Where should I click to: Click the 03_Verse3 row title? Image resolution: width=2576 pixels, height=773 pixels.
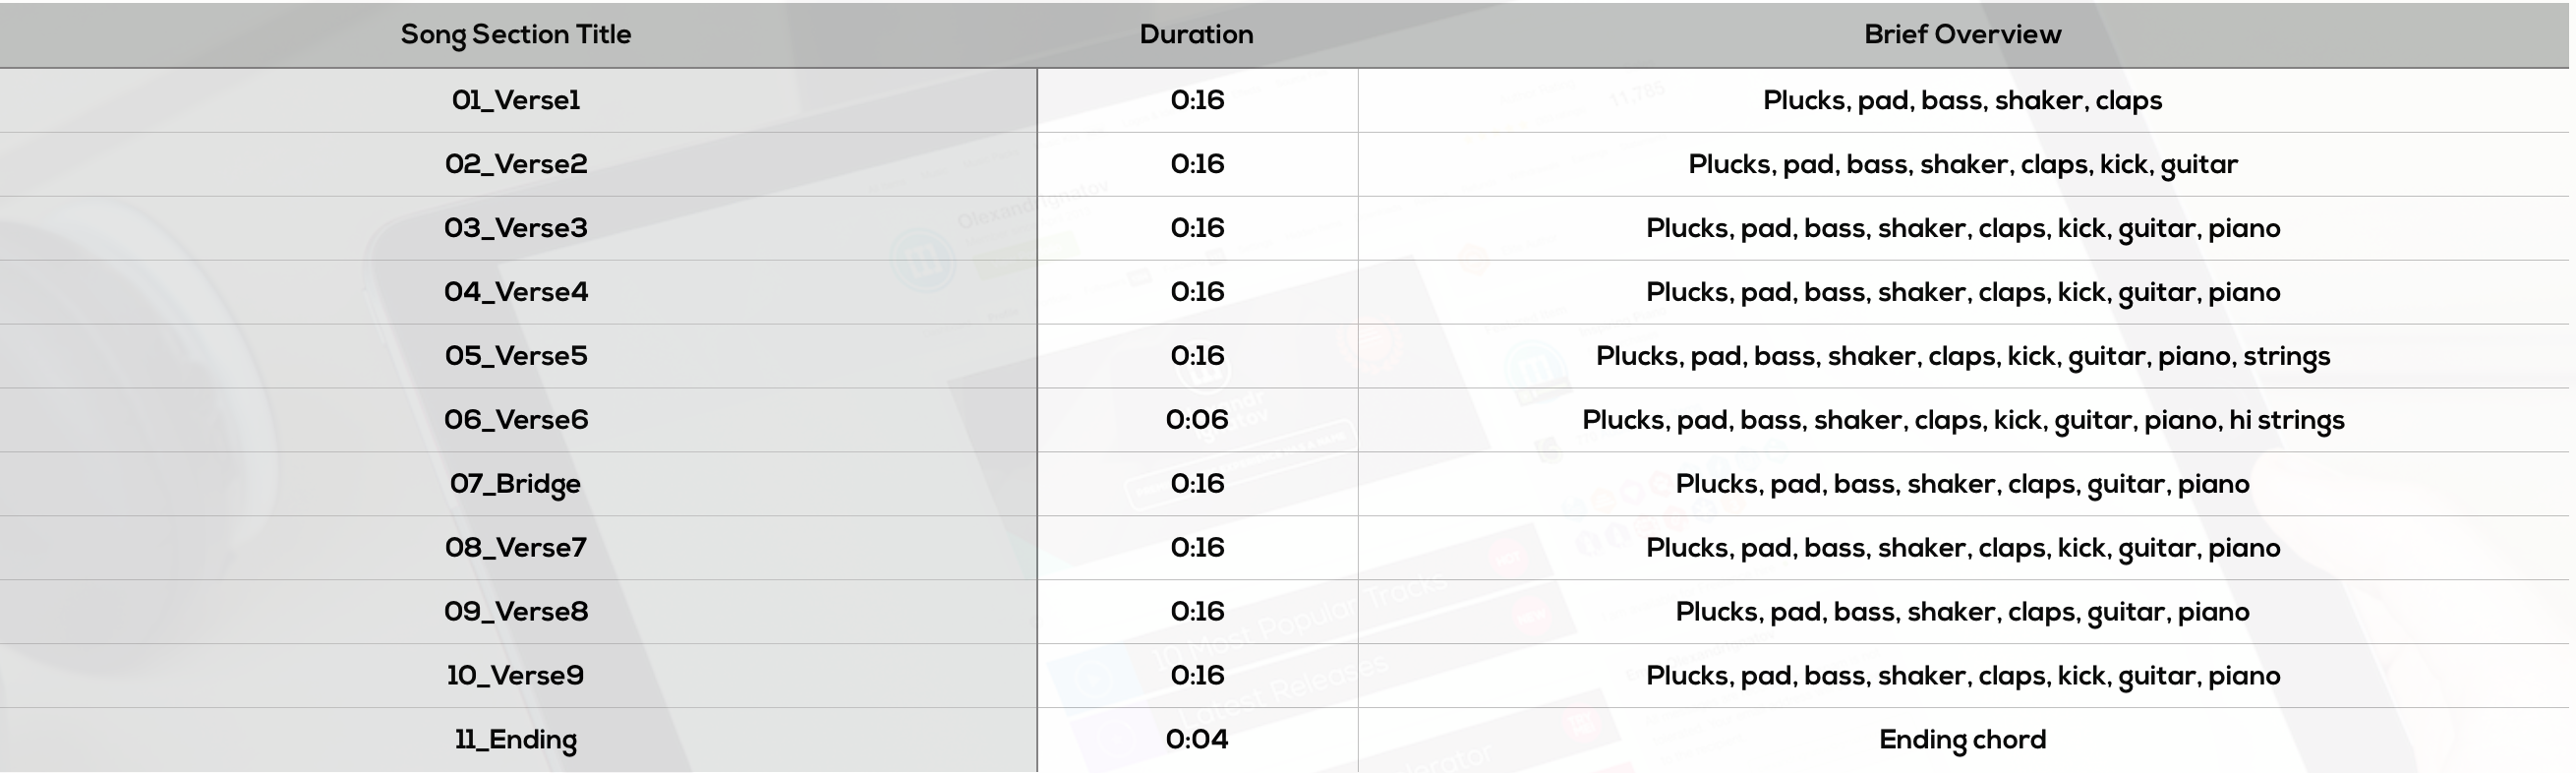tap(516, 228)
